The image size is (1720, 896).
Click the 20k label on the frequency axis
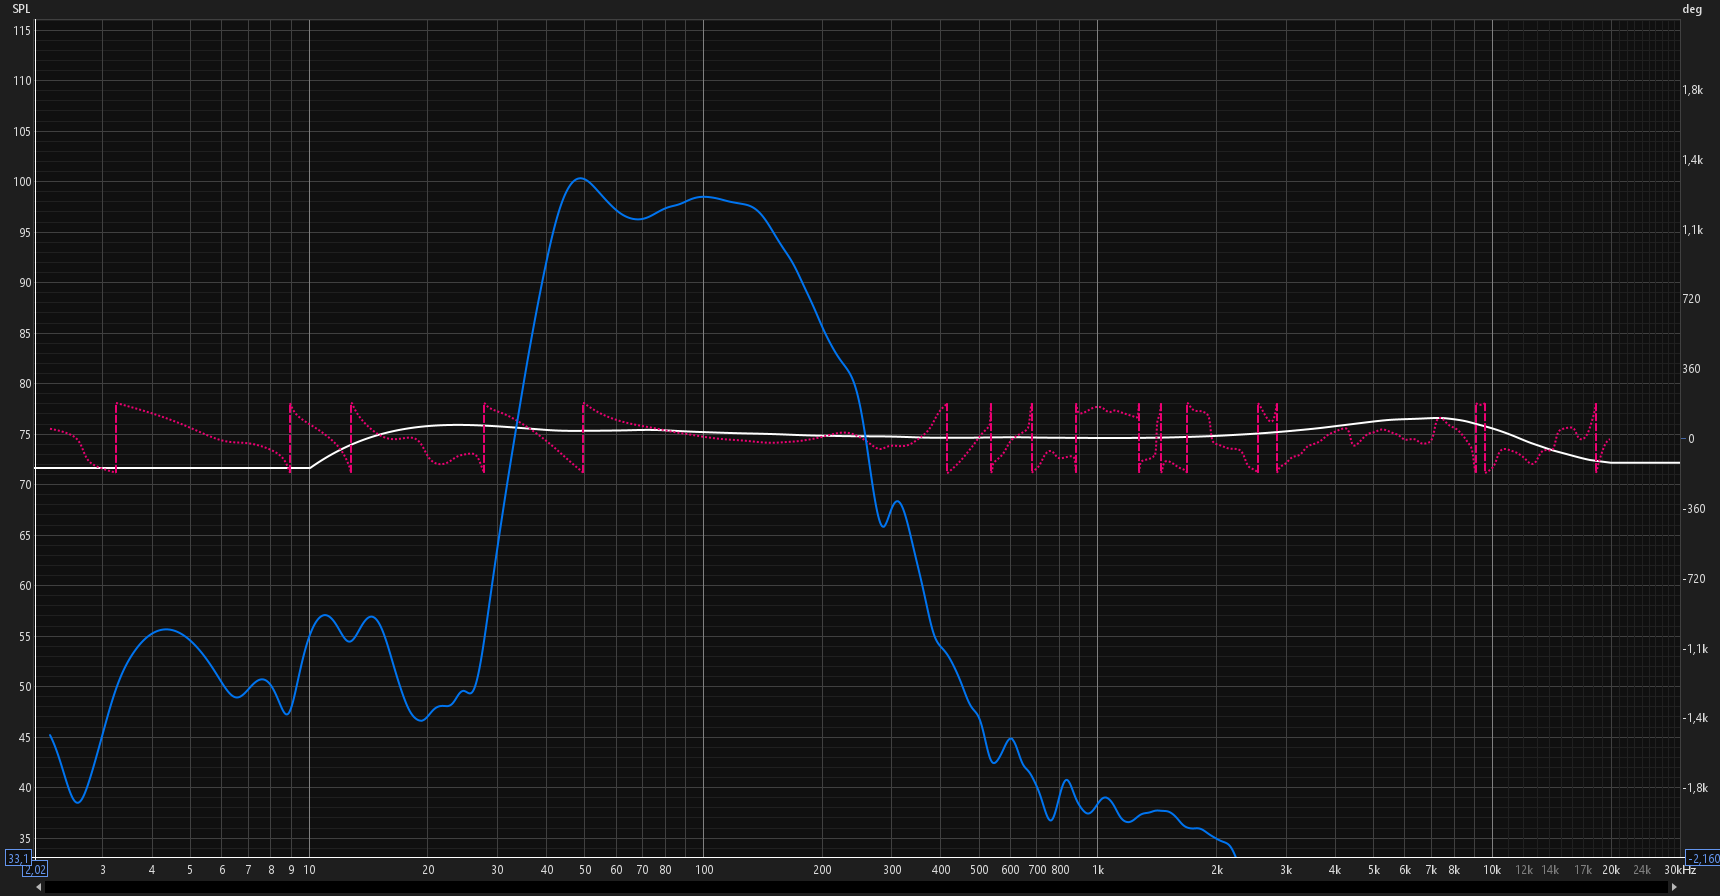tap(1611, 870)
